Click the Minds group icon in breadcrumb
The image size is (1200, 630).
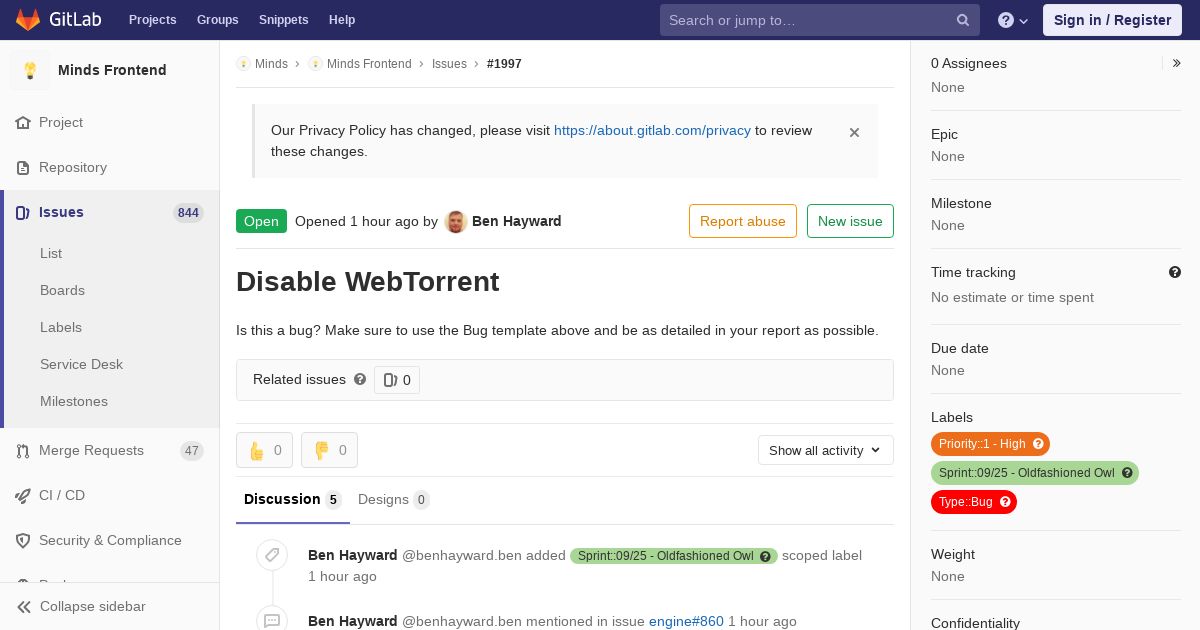[243, 64]
